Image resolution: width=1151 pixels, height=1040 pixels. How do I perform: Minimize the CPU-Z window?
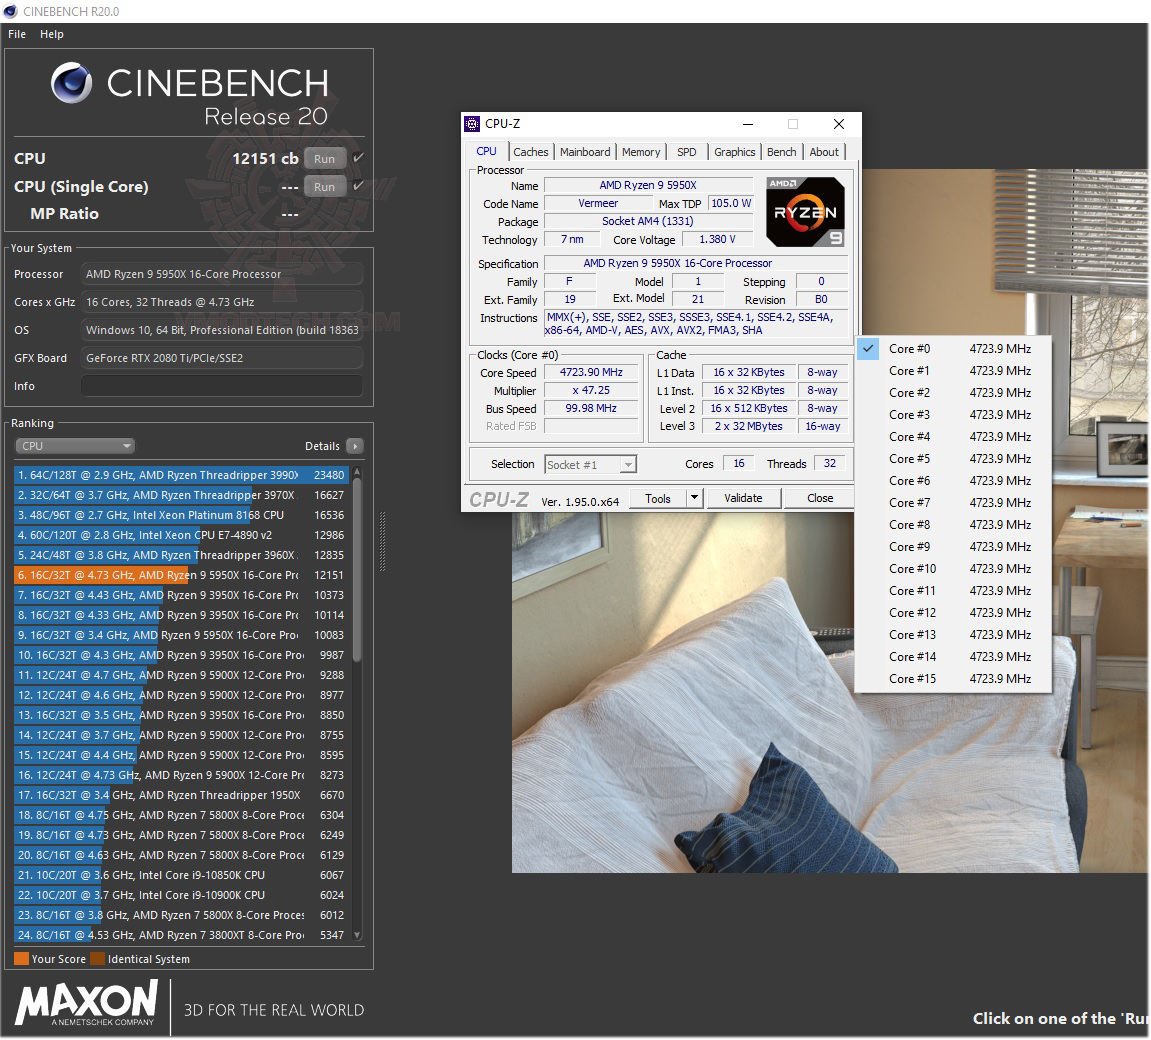pos(747,124)
